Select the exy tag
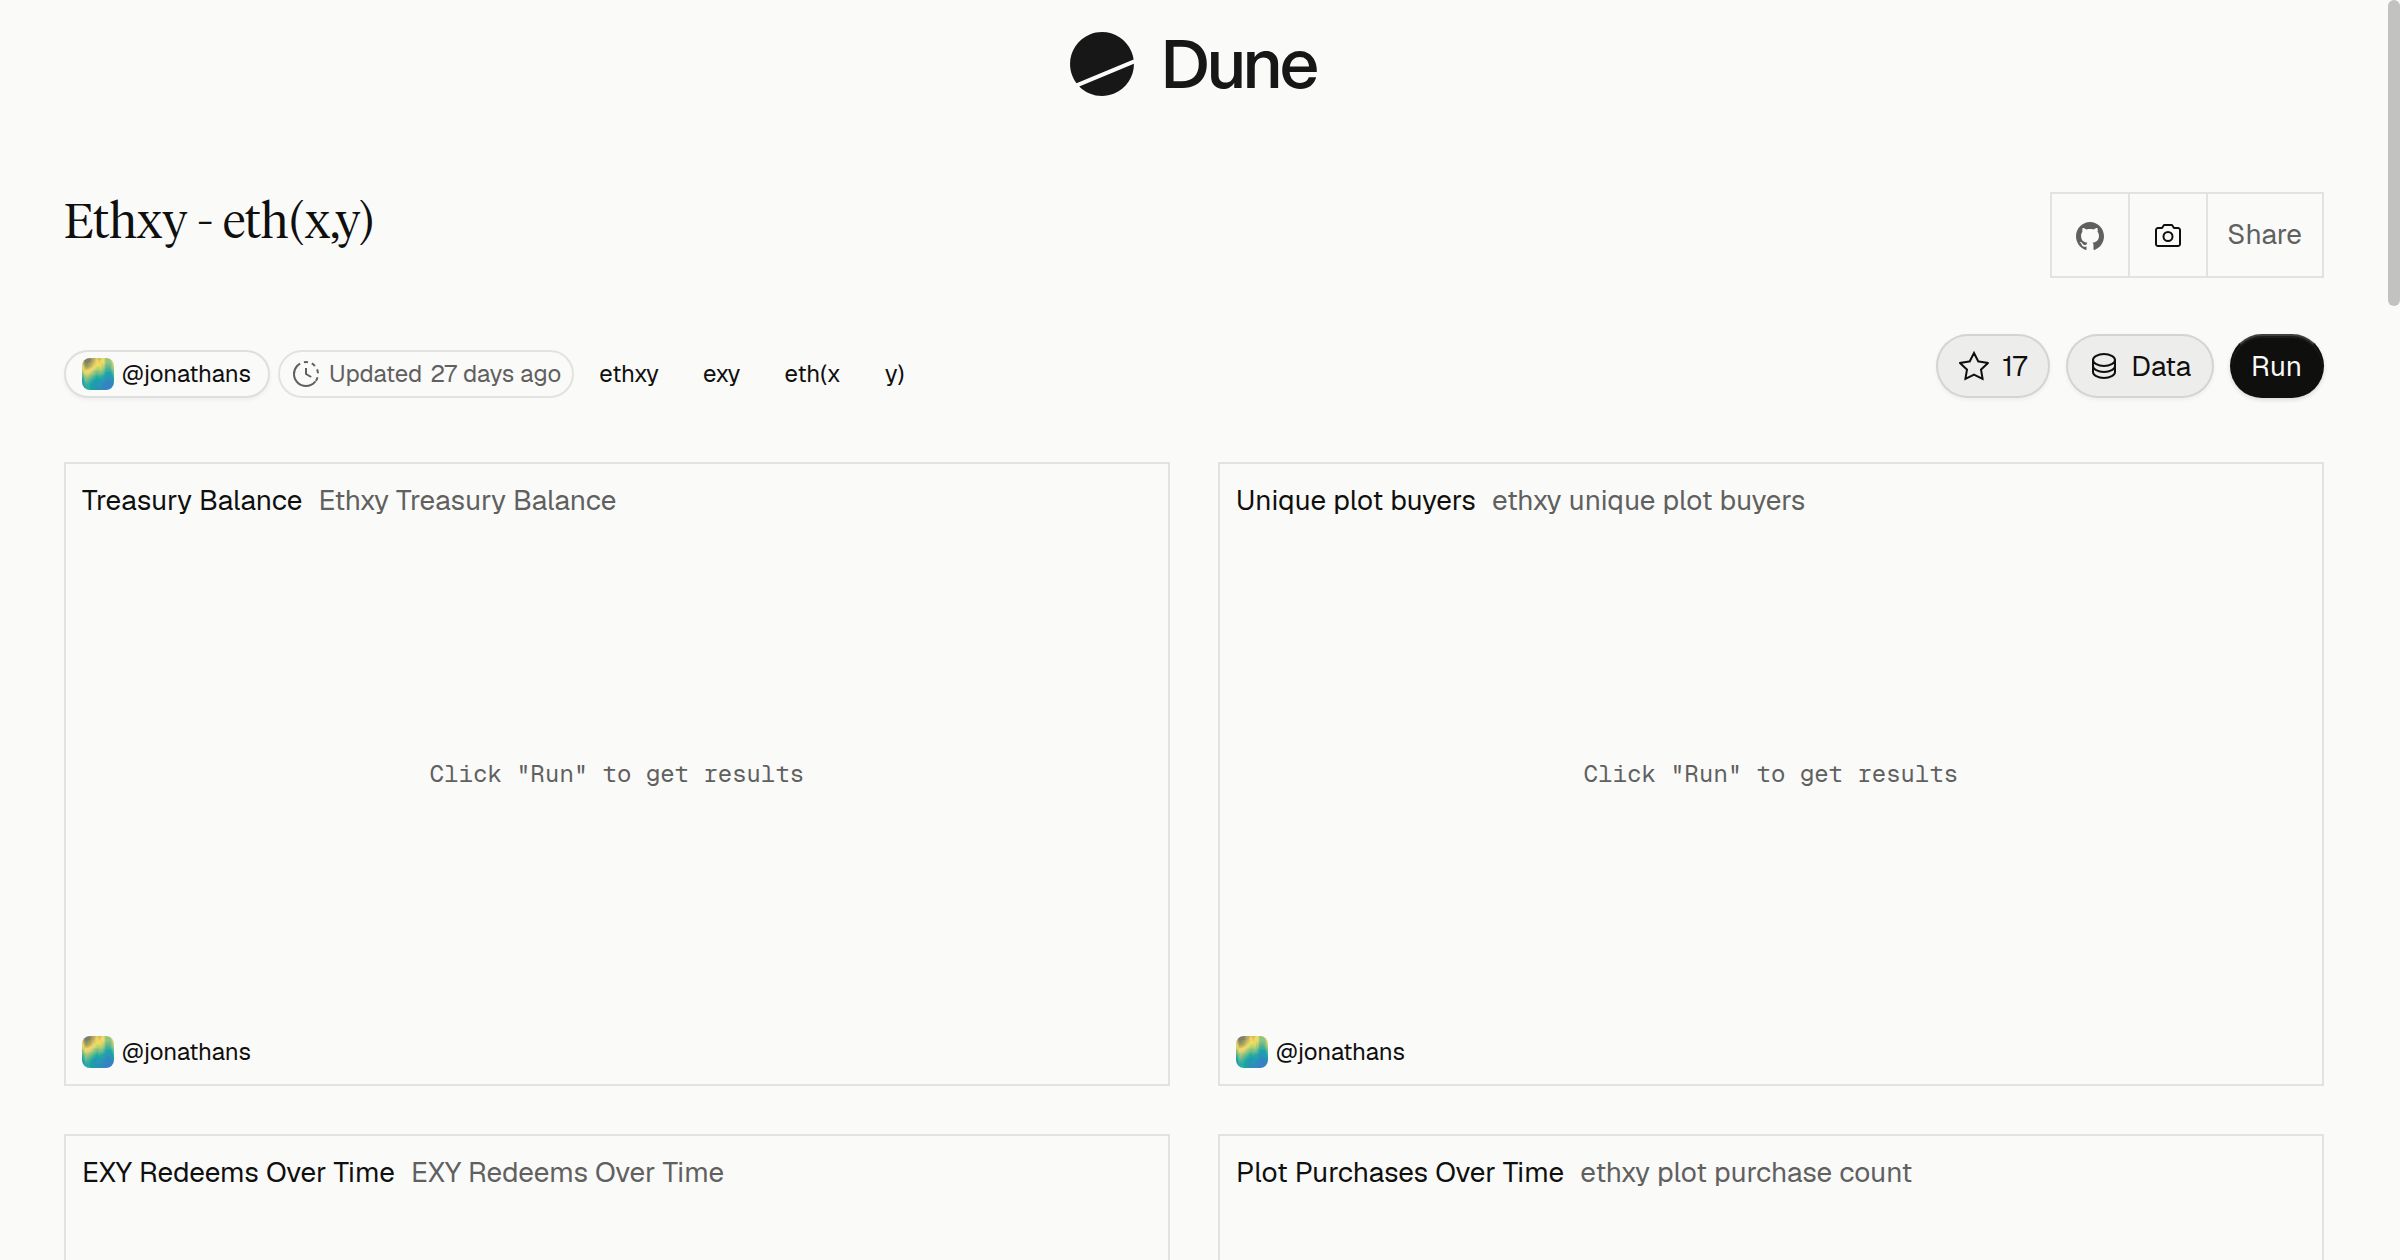 click(721, 374)
